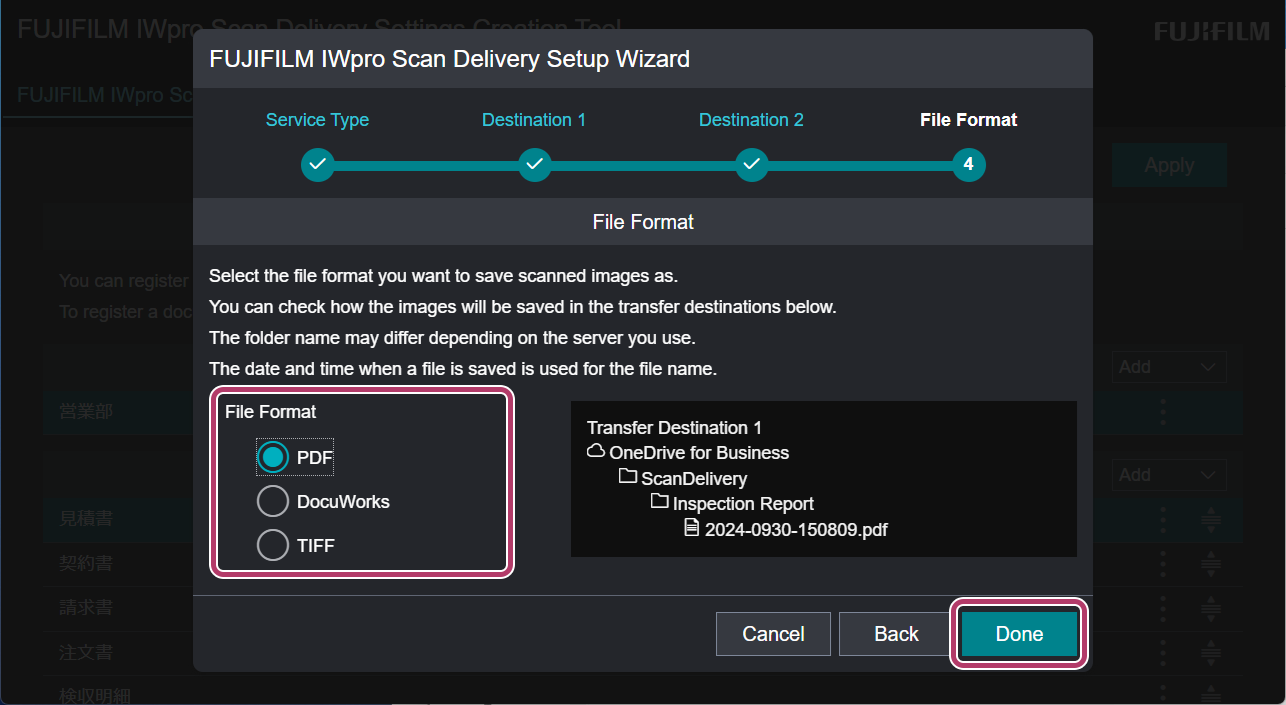Image resolution: width=1286 pixels, height=705 pixels.
Task: Open more options for the 契約書 row
Action: (1162, 564)
